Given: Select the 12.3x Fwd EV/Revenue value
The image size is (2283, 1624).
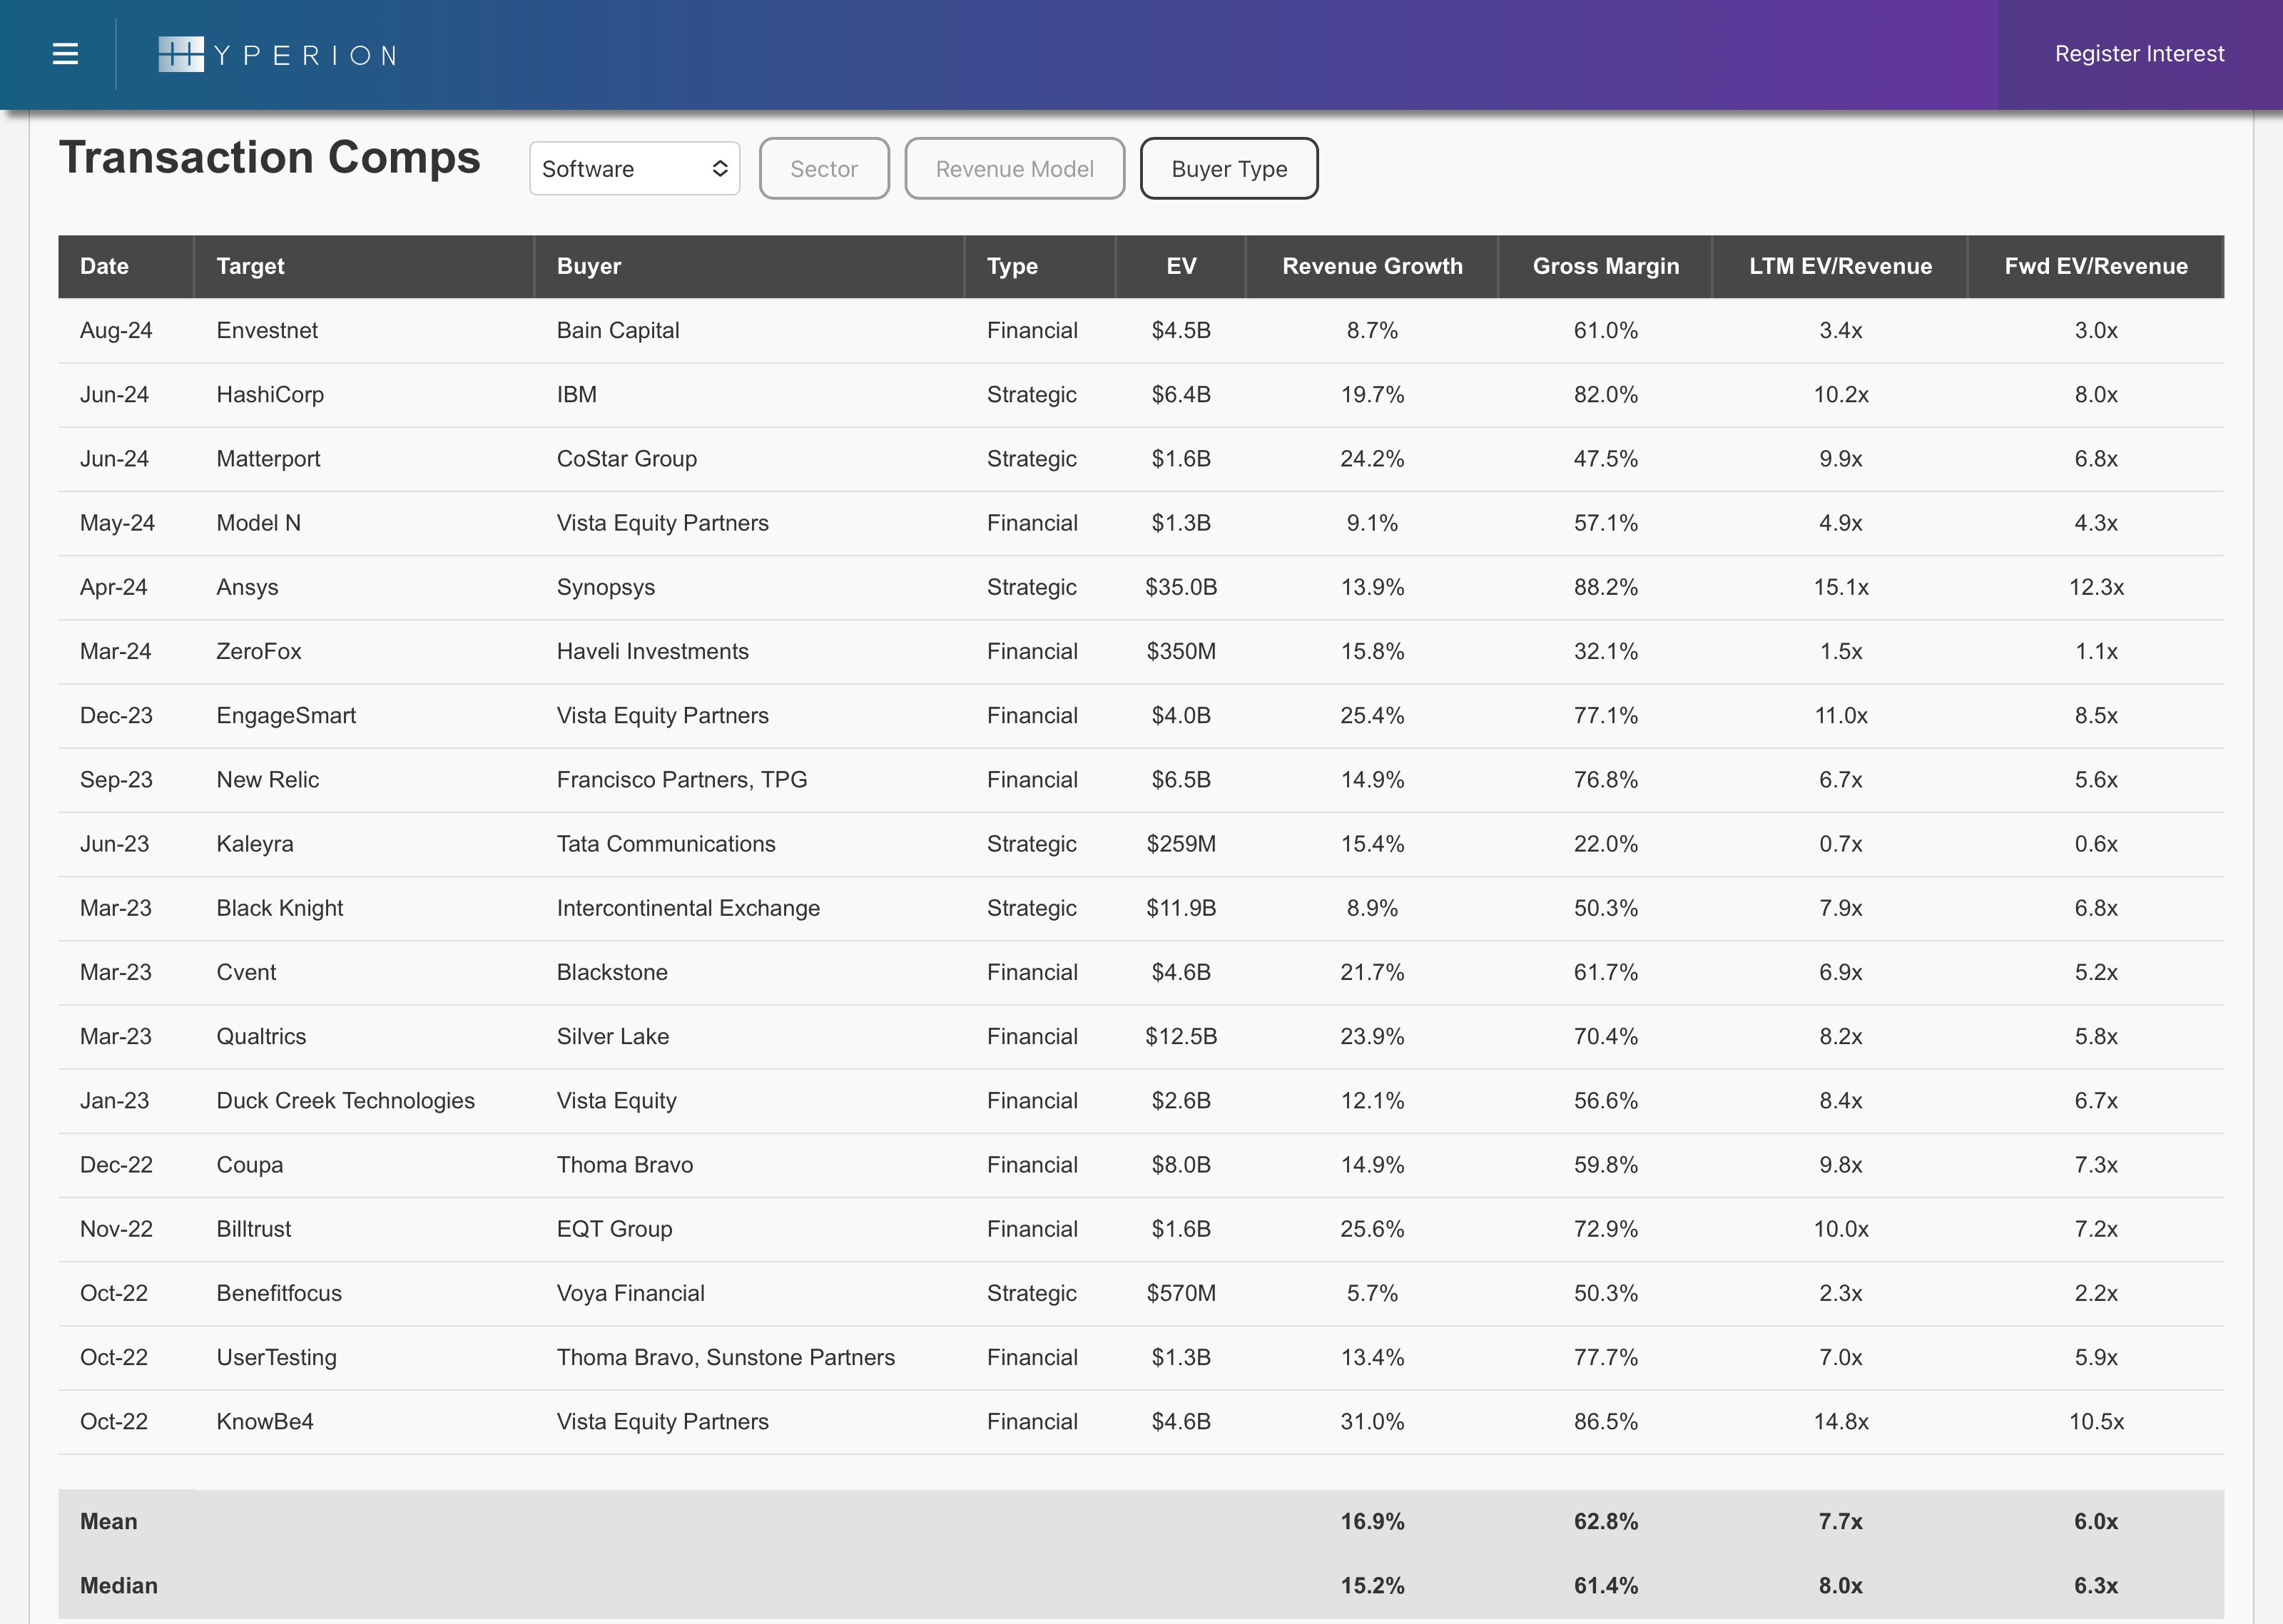Looking at the screenshot, I should pyautogui.click(x=2096, y=587).
